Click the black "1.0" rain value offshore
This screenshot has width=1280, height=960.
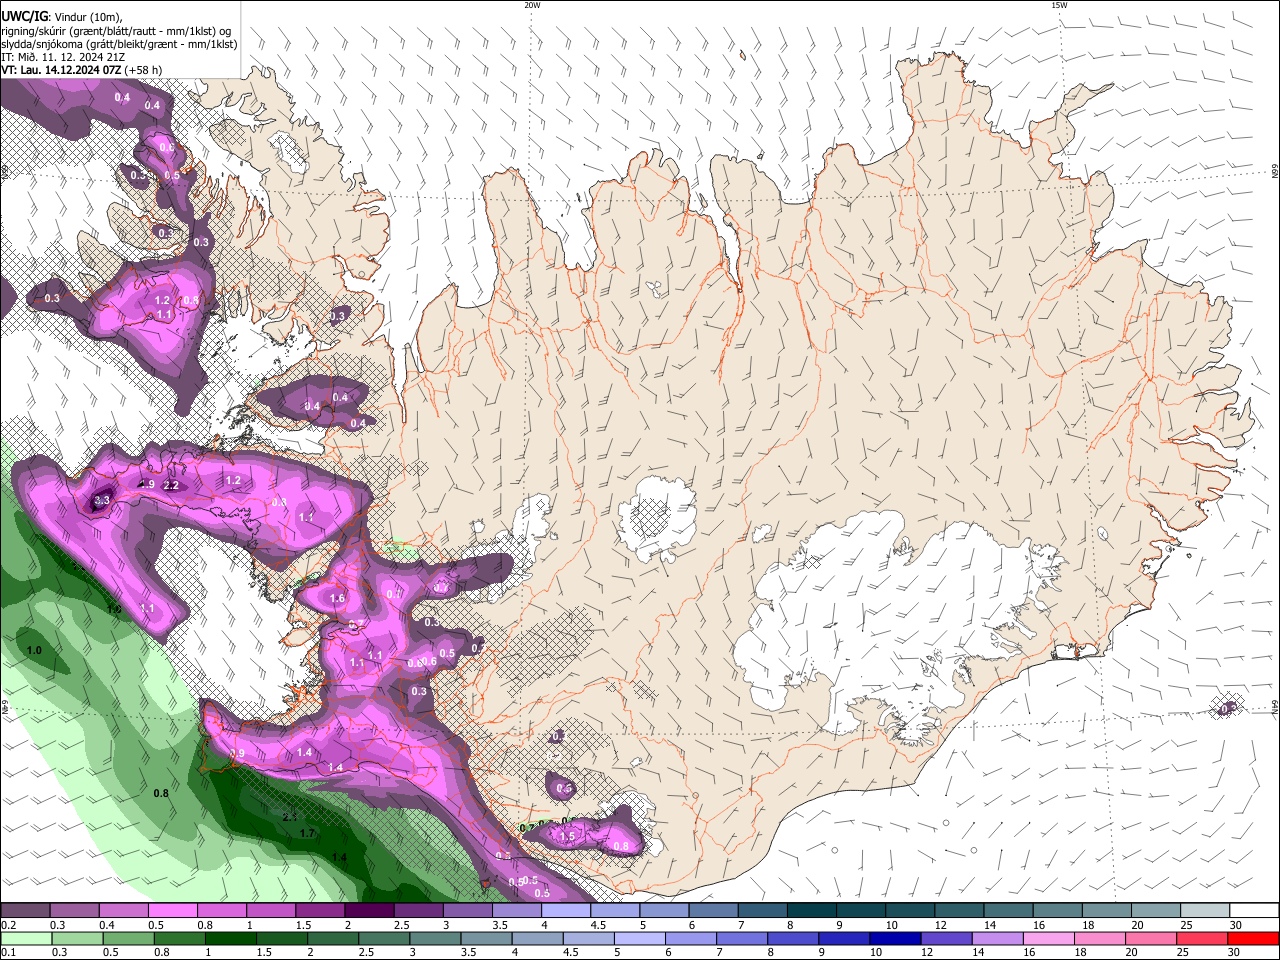pyautogui.click(x=35, y=651)
